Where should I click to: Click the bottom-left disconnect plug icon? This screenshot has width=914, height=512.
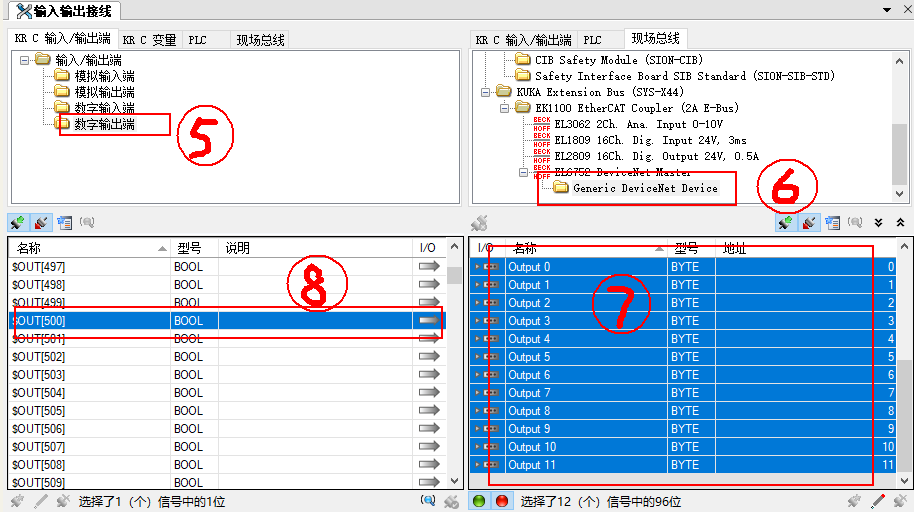point(62,501)
